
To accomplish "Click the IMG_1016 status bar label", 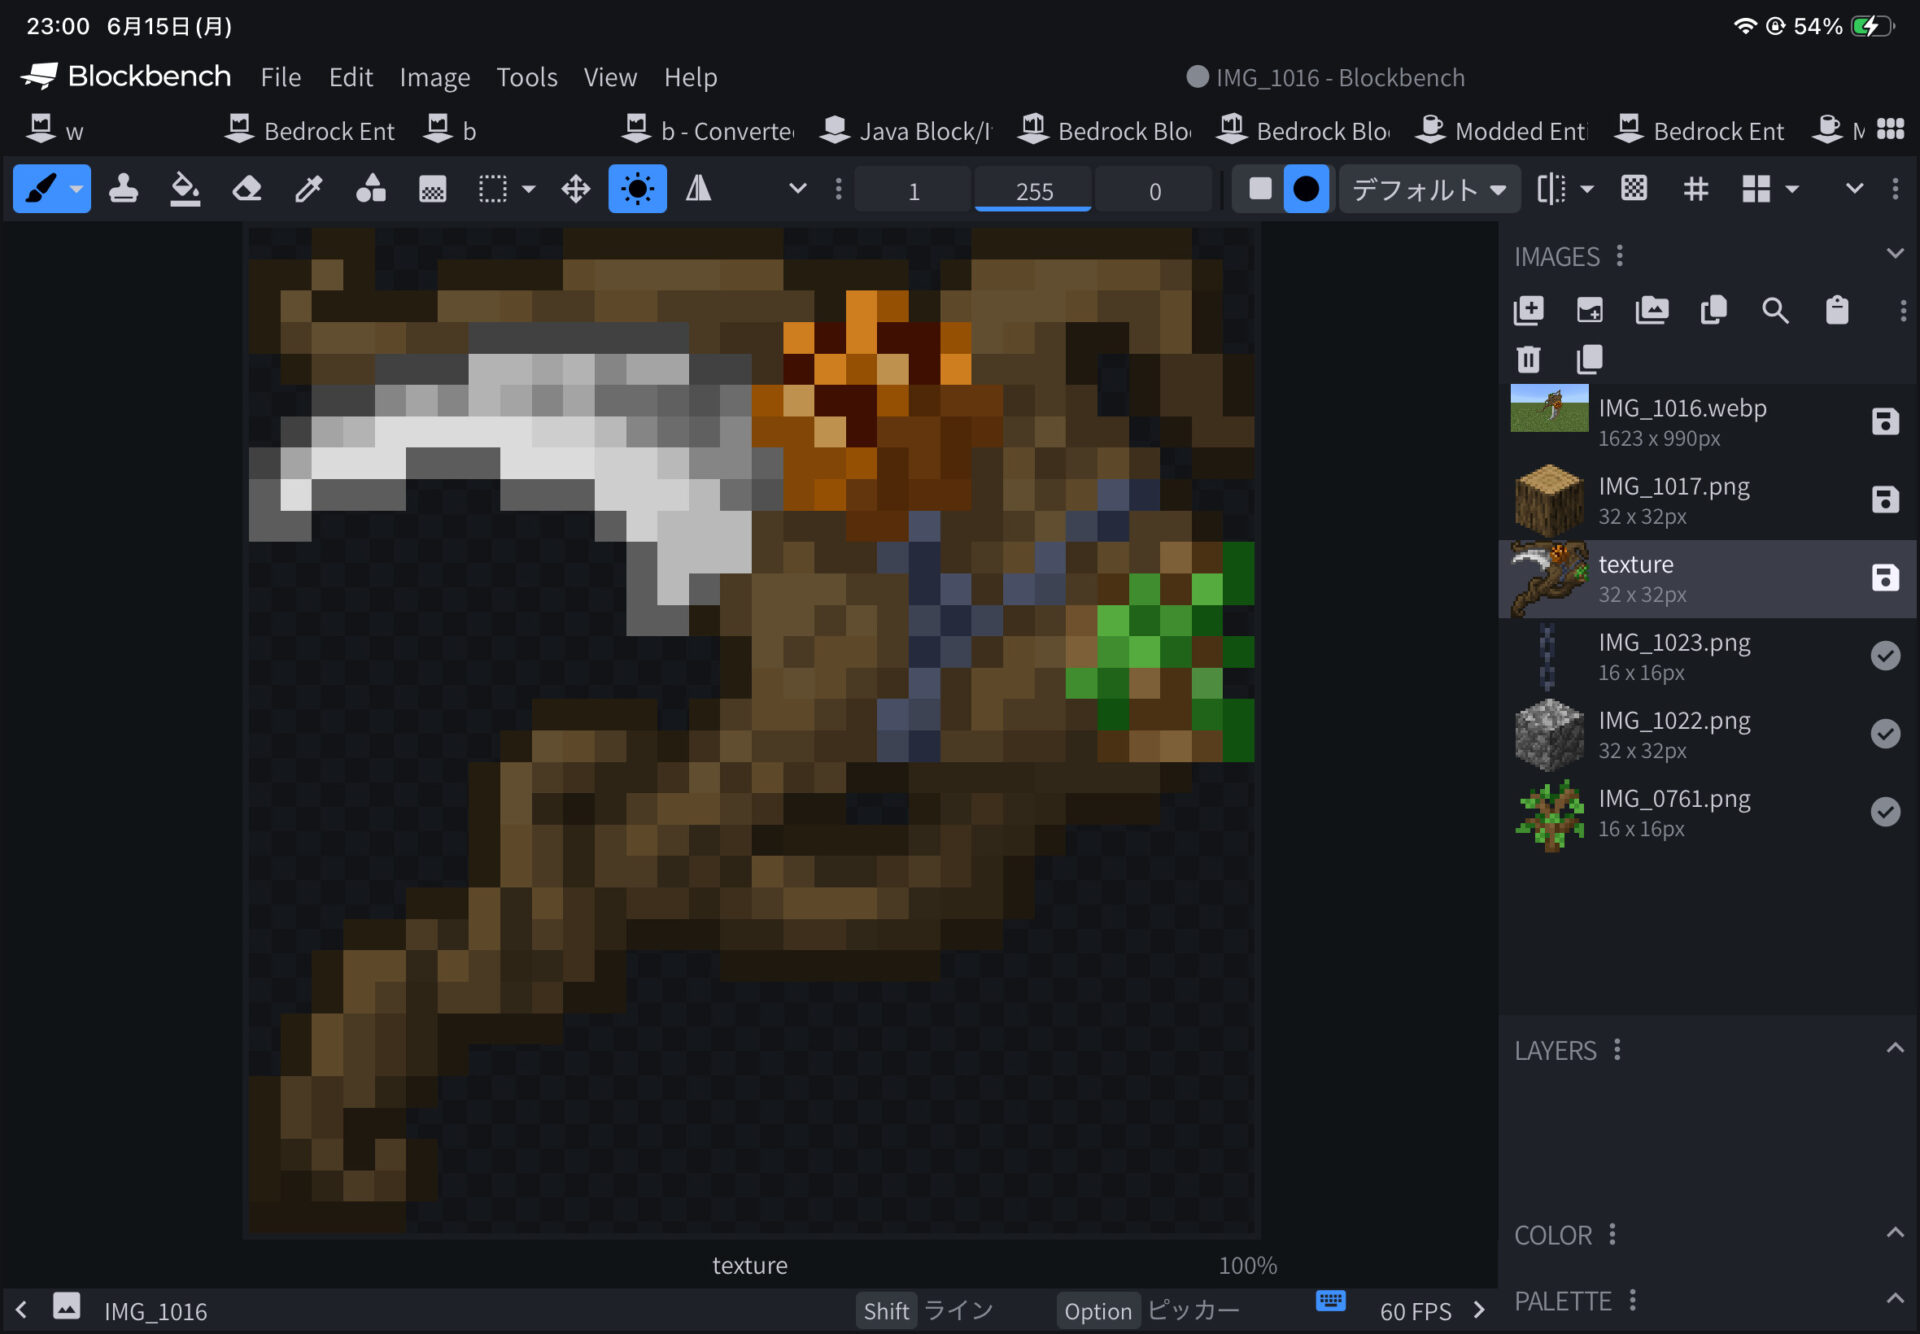I will pos(156,1311).
